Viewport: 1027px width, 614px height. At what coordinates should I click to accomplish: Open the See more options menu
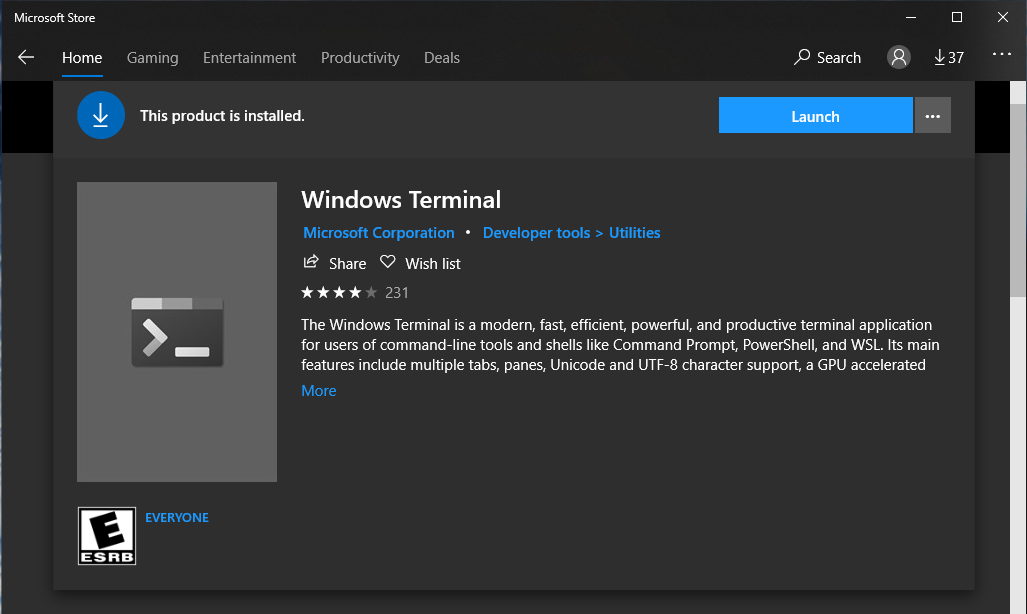pos(1001,55)
